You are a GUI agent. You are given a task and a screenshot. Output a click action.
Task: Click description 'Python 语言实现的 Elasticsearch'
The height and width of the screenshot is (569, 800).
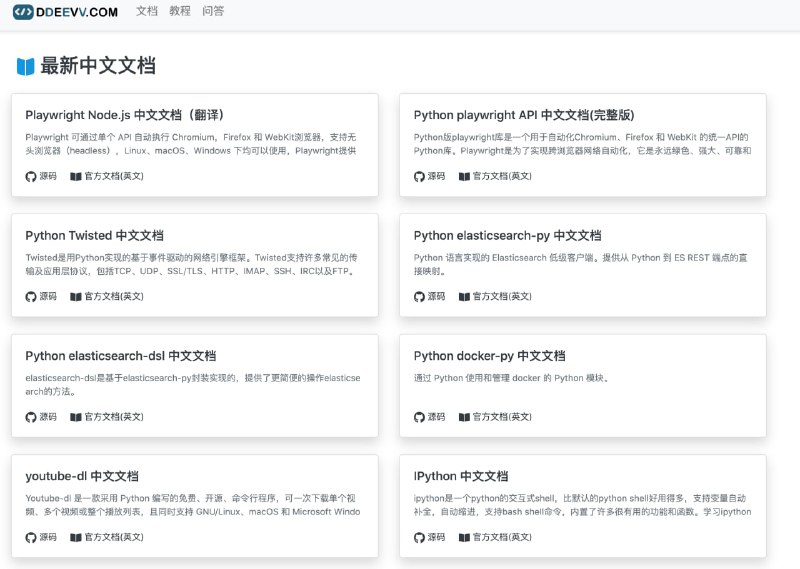point(581,264)
